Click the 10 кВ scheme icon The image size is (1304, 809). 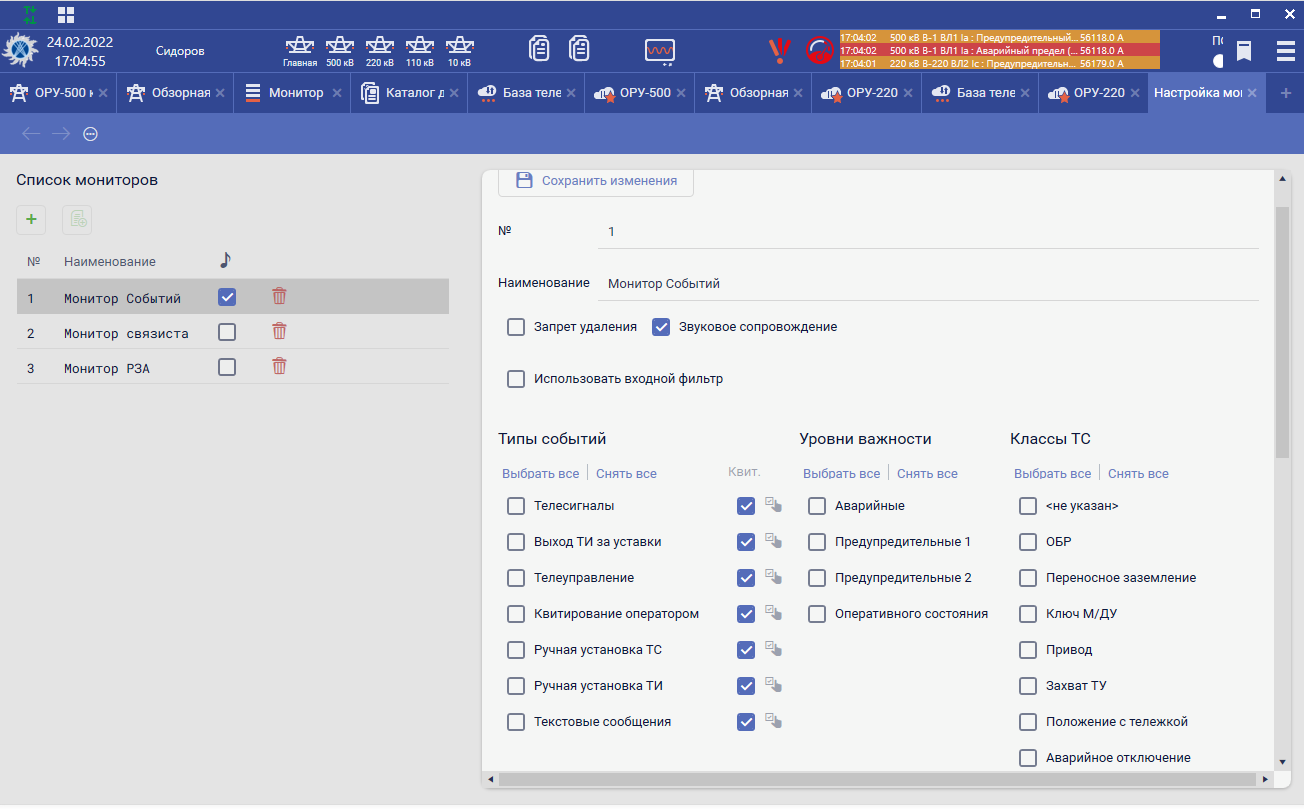pyautogui.click(x=459, y=49)
